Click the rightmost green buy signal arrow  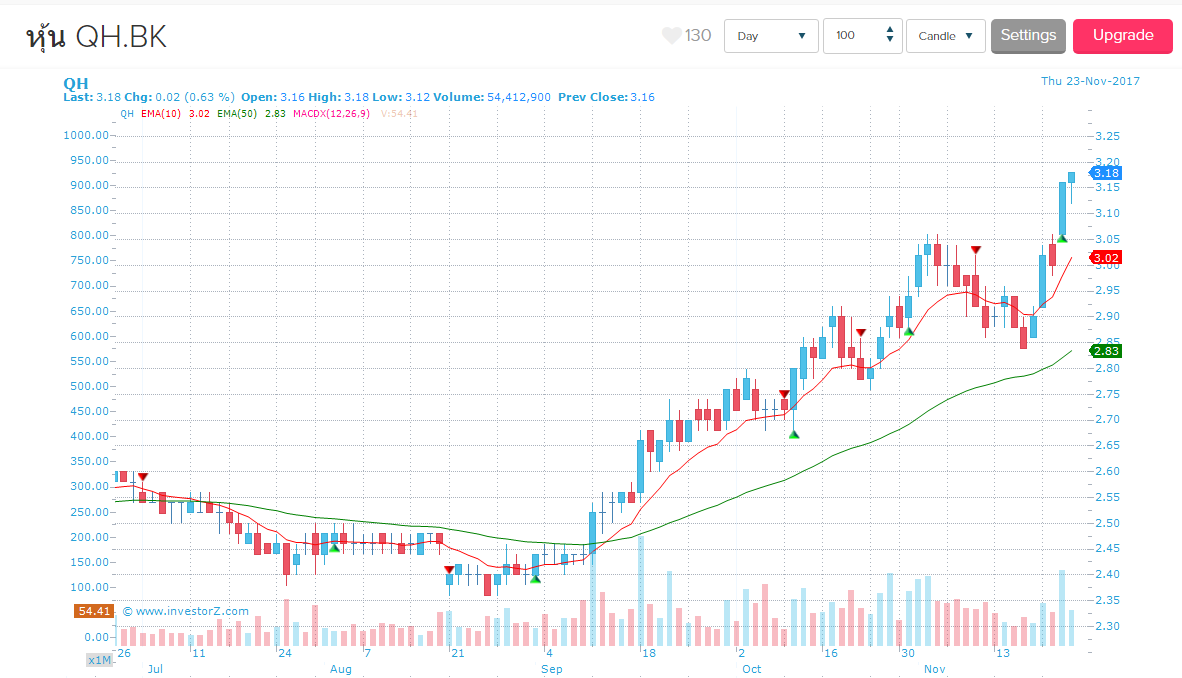pyautogui.click(x=1062, y=238)
